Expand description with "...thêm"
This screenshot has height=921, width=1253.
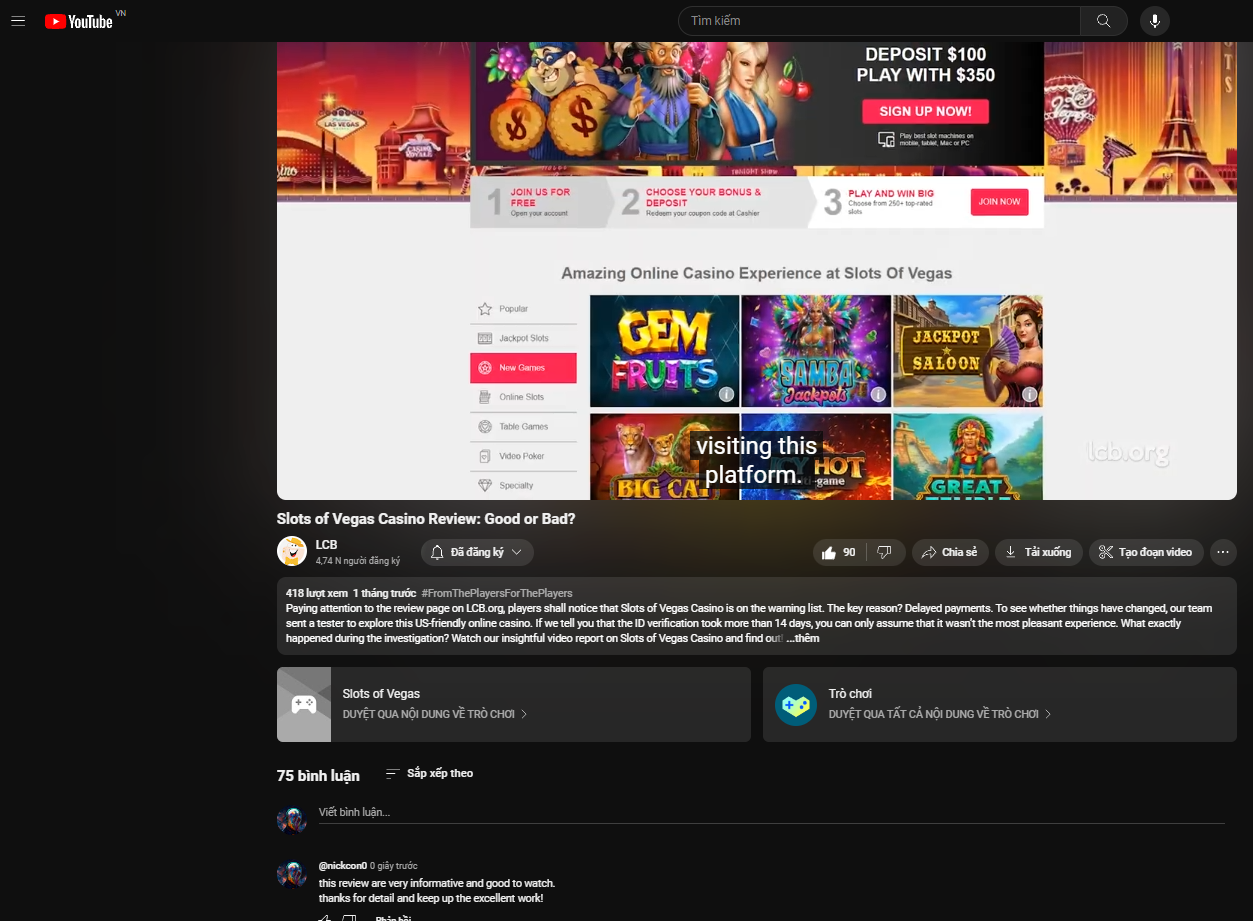click(x=803, y=638)
